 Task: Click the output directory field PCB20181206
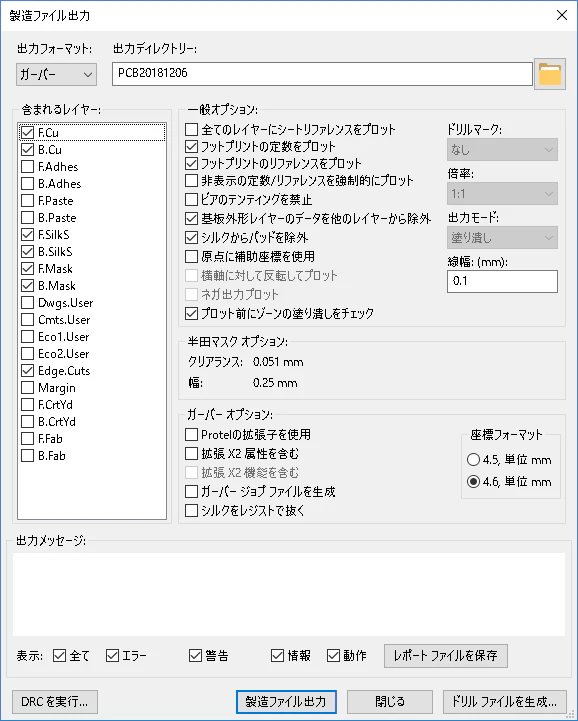322,74
